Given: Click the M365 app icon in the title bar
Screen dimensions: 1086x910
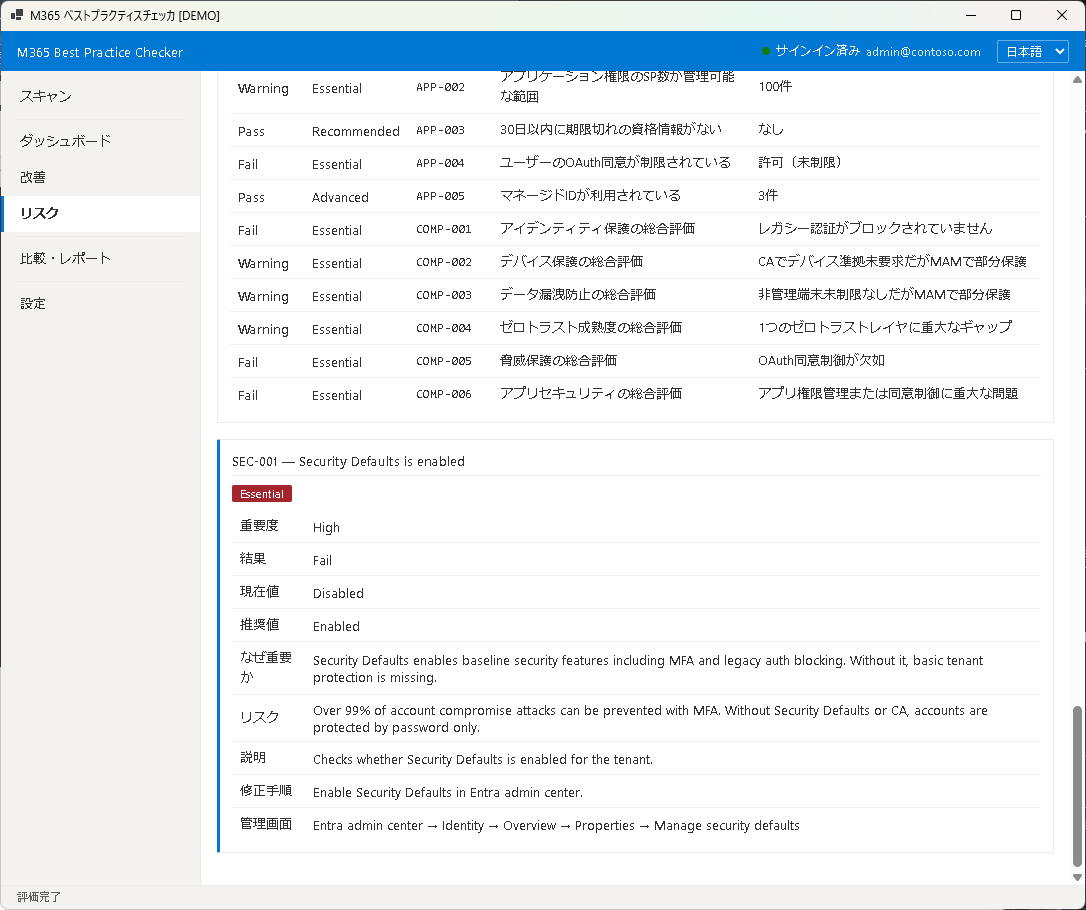Looking at the screenshot, I should click(x=16, y=15).
